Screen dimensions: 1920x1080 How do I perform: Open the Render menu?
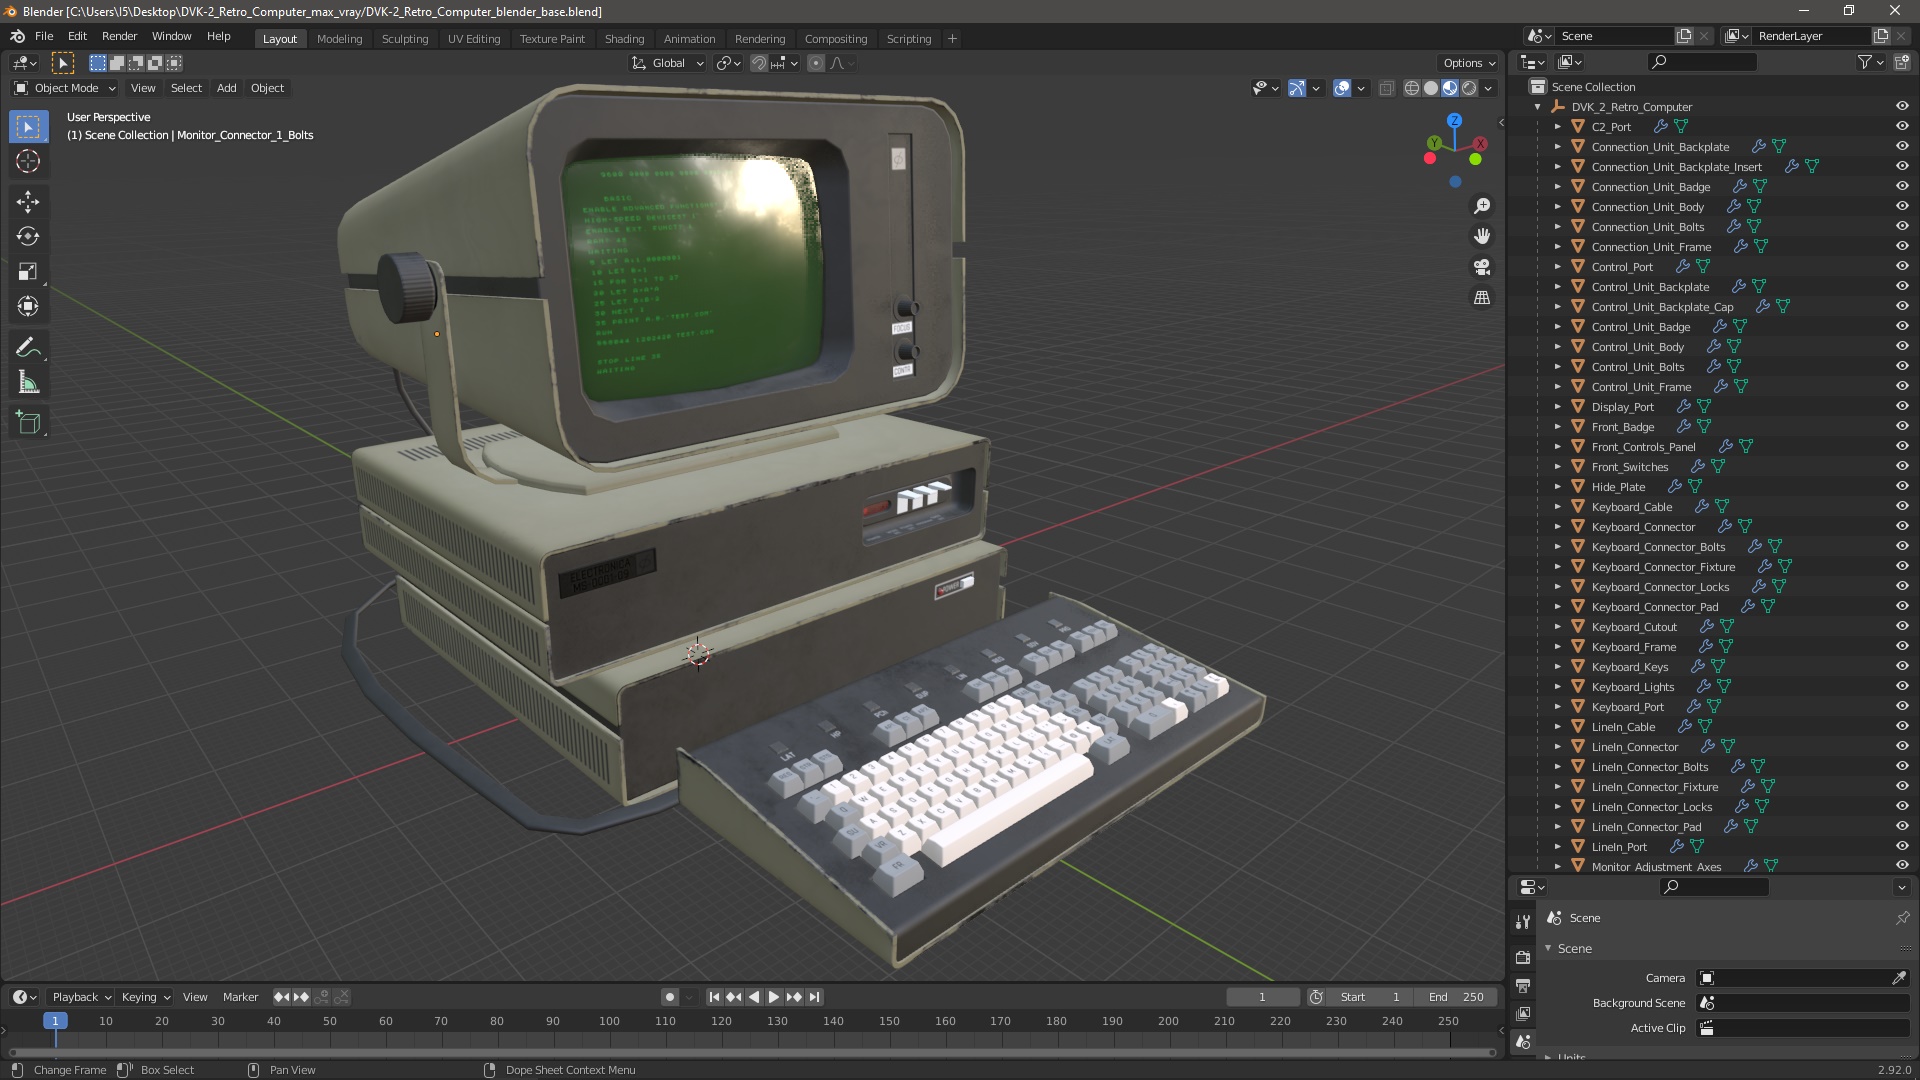point(119,36)
